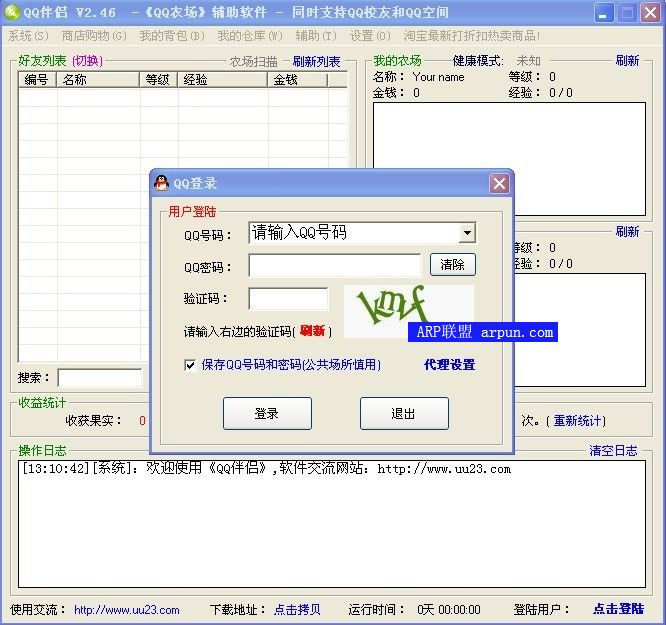Click the 切换 link in 好友列表
Viewport: 666px width, 625px height.
coord(87,61)
